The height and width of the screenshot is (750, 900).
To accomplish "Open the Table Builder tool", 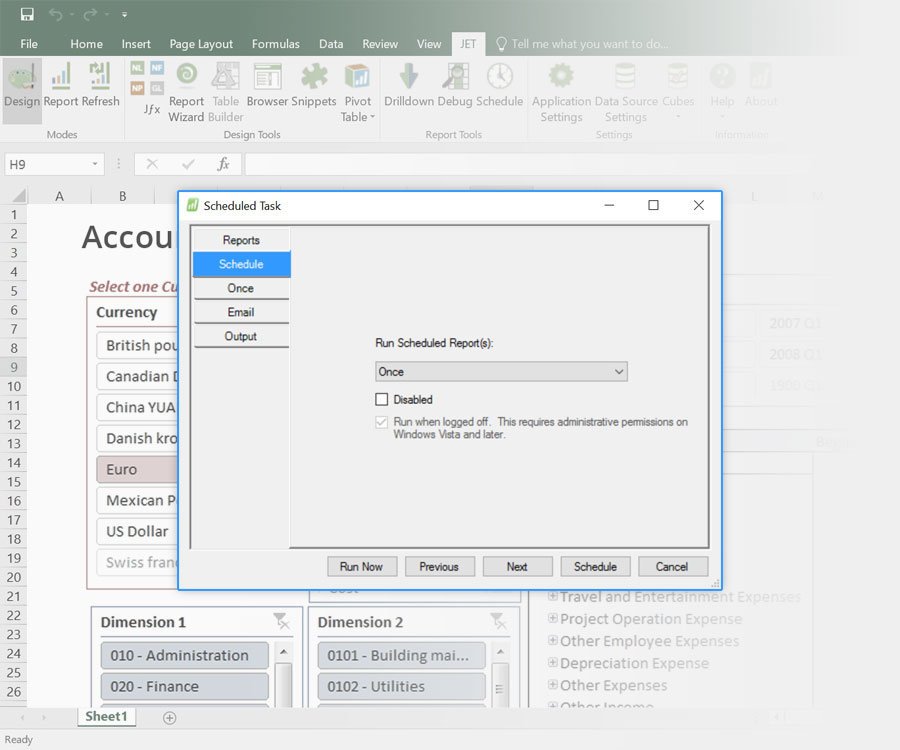I will (x=226, y=92).
